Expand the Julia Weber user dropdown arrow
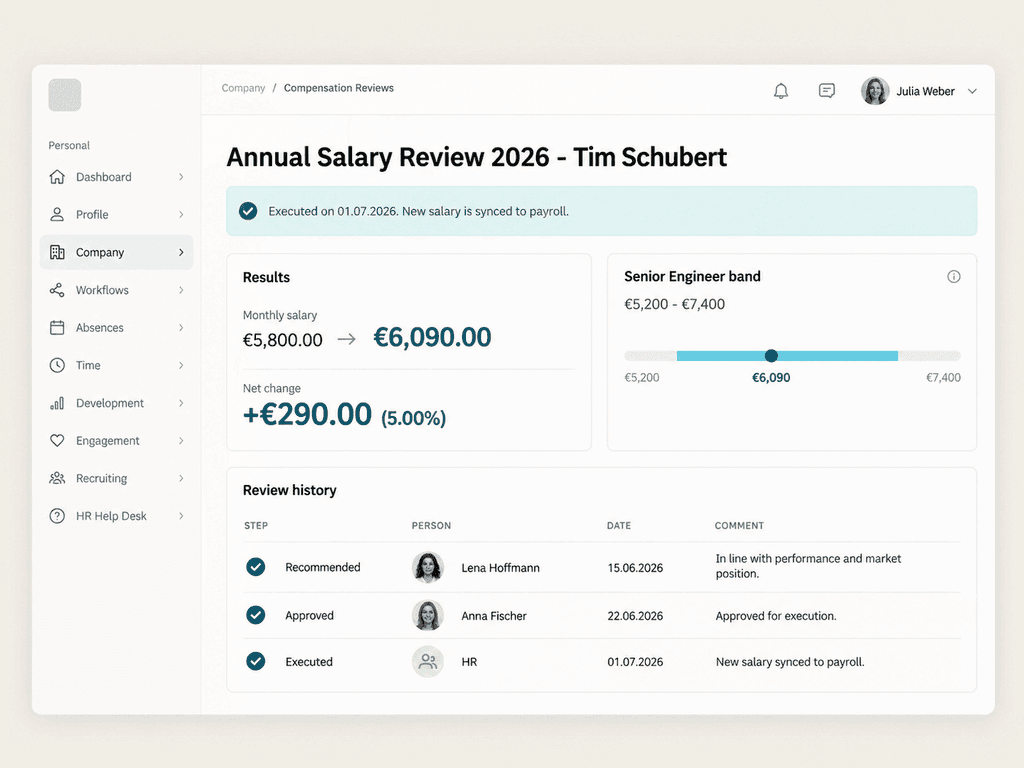Image resolution: width=1024 pixels, height=768 pixels. coord(972,91)
